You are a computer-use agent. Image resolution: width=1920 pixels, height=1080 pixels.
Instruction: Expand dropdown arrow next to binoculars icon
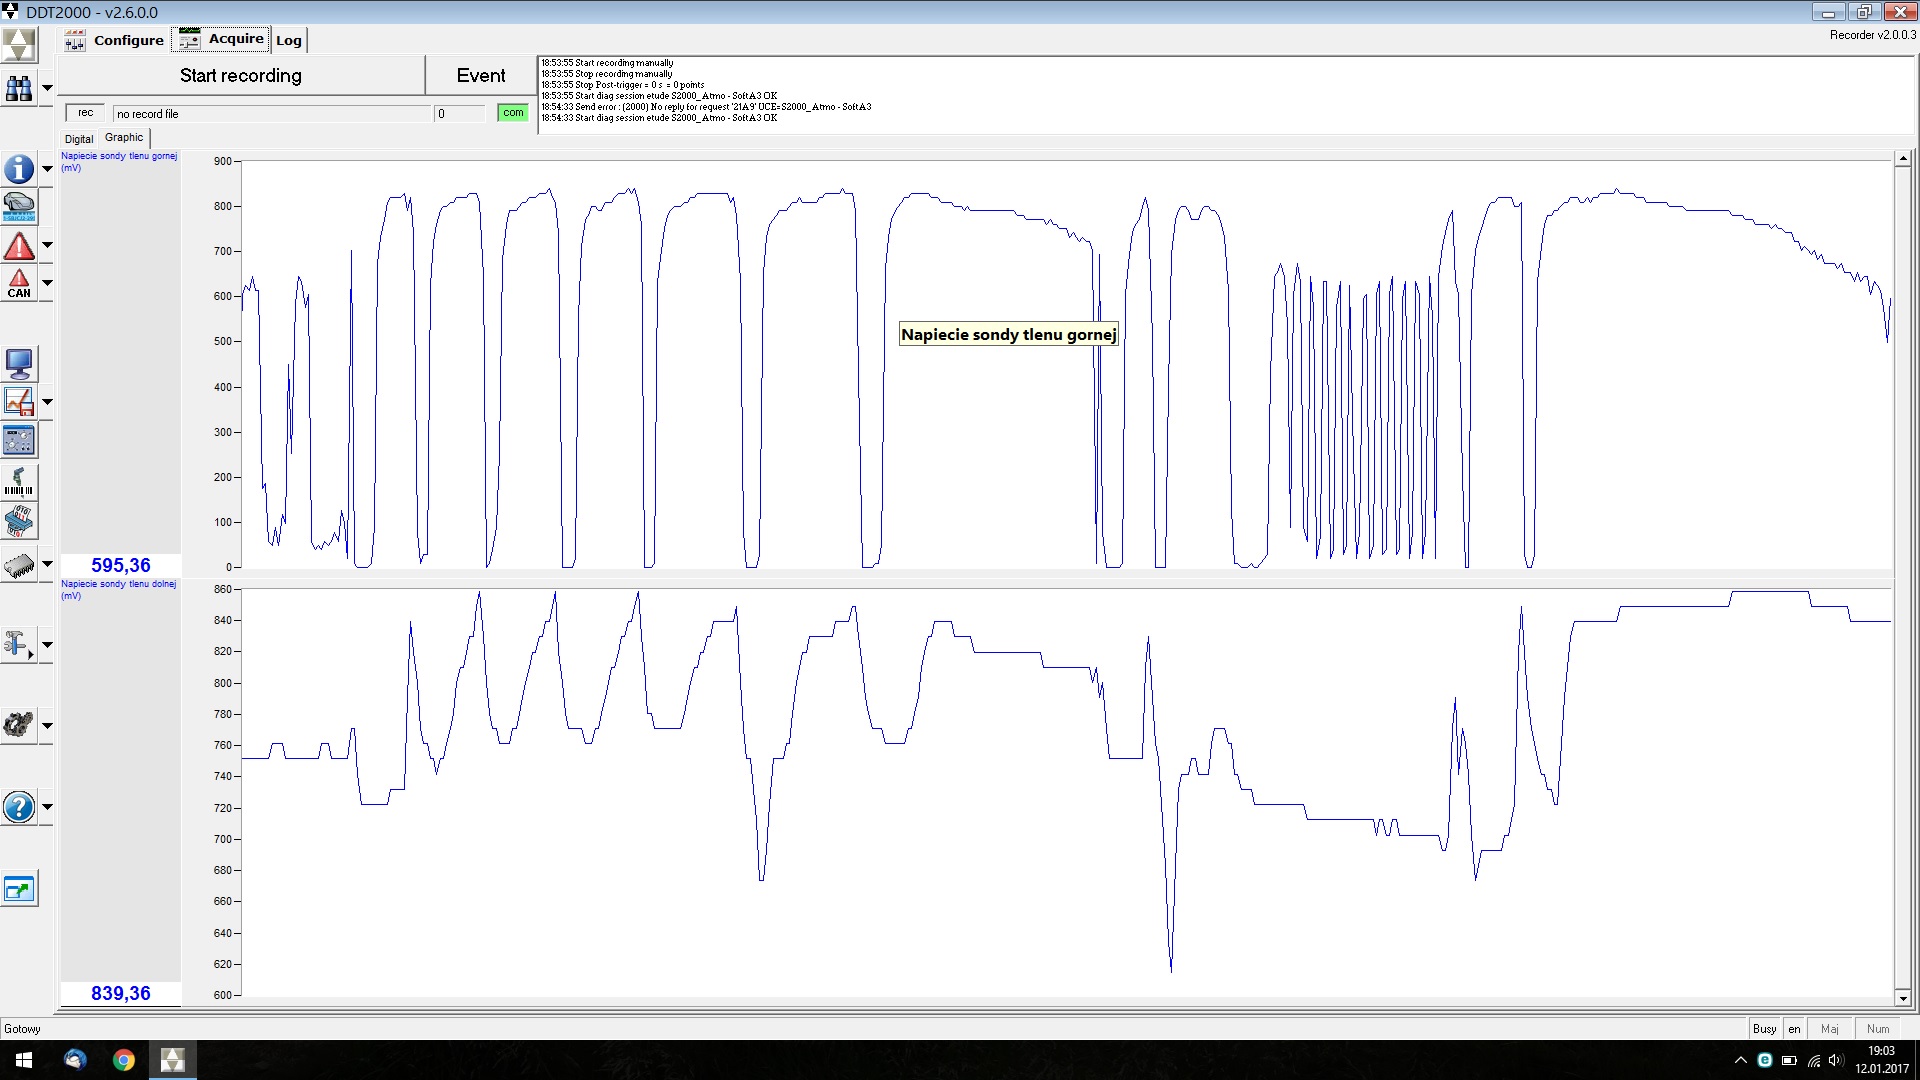coord(47,88)
